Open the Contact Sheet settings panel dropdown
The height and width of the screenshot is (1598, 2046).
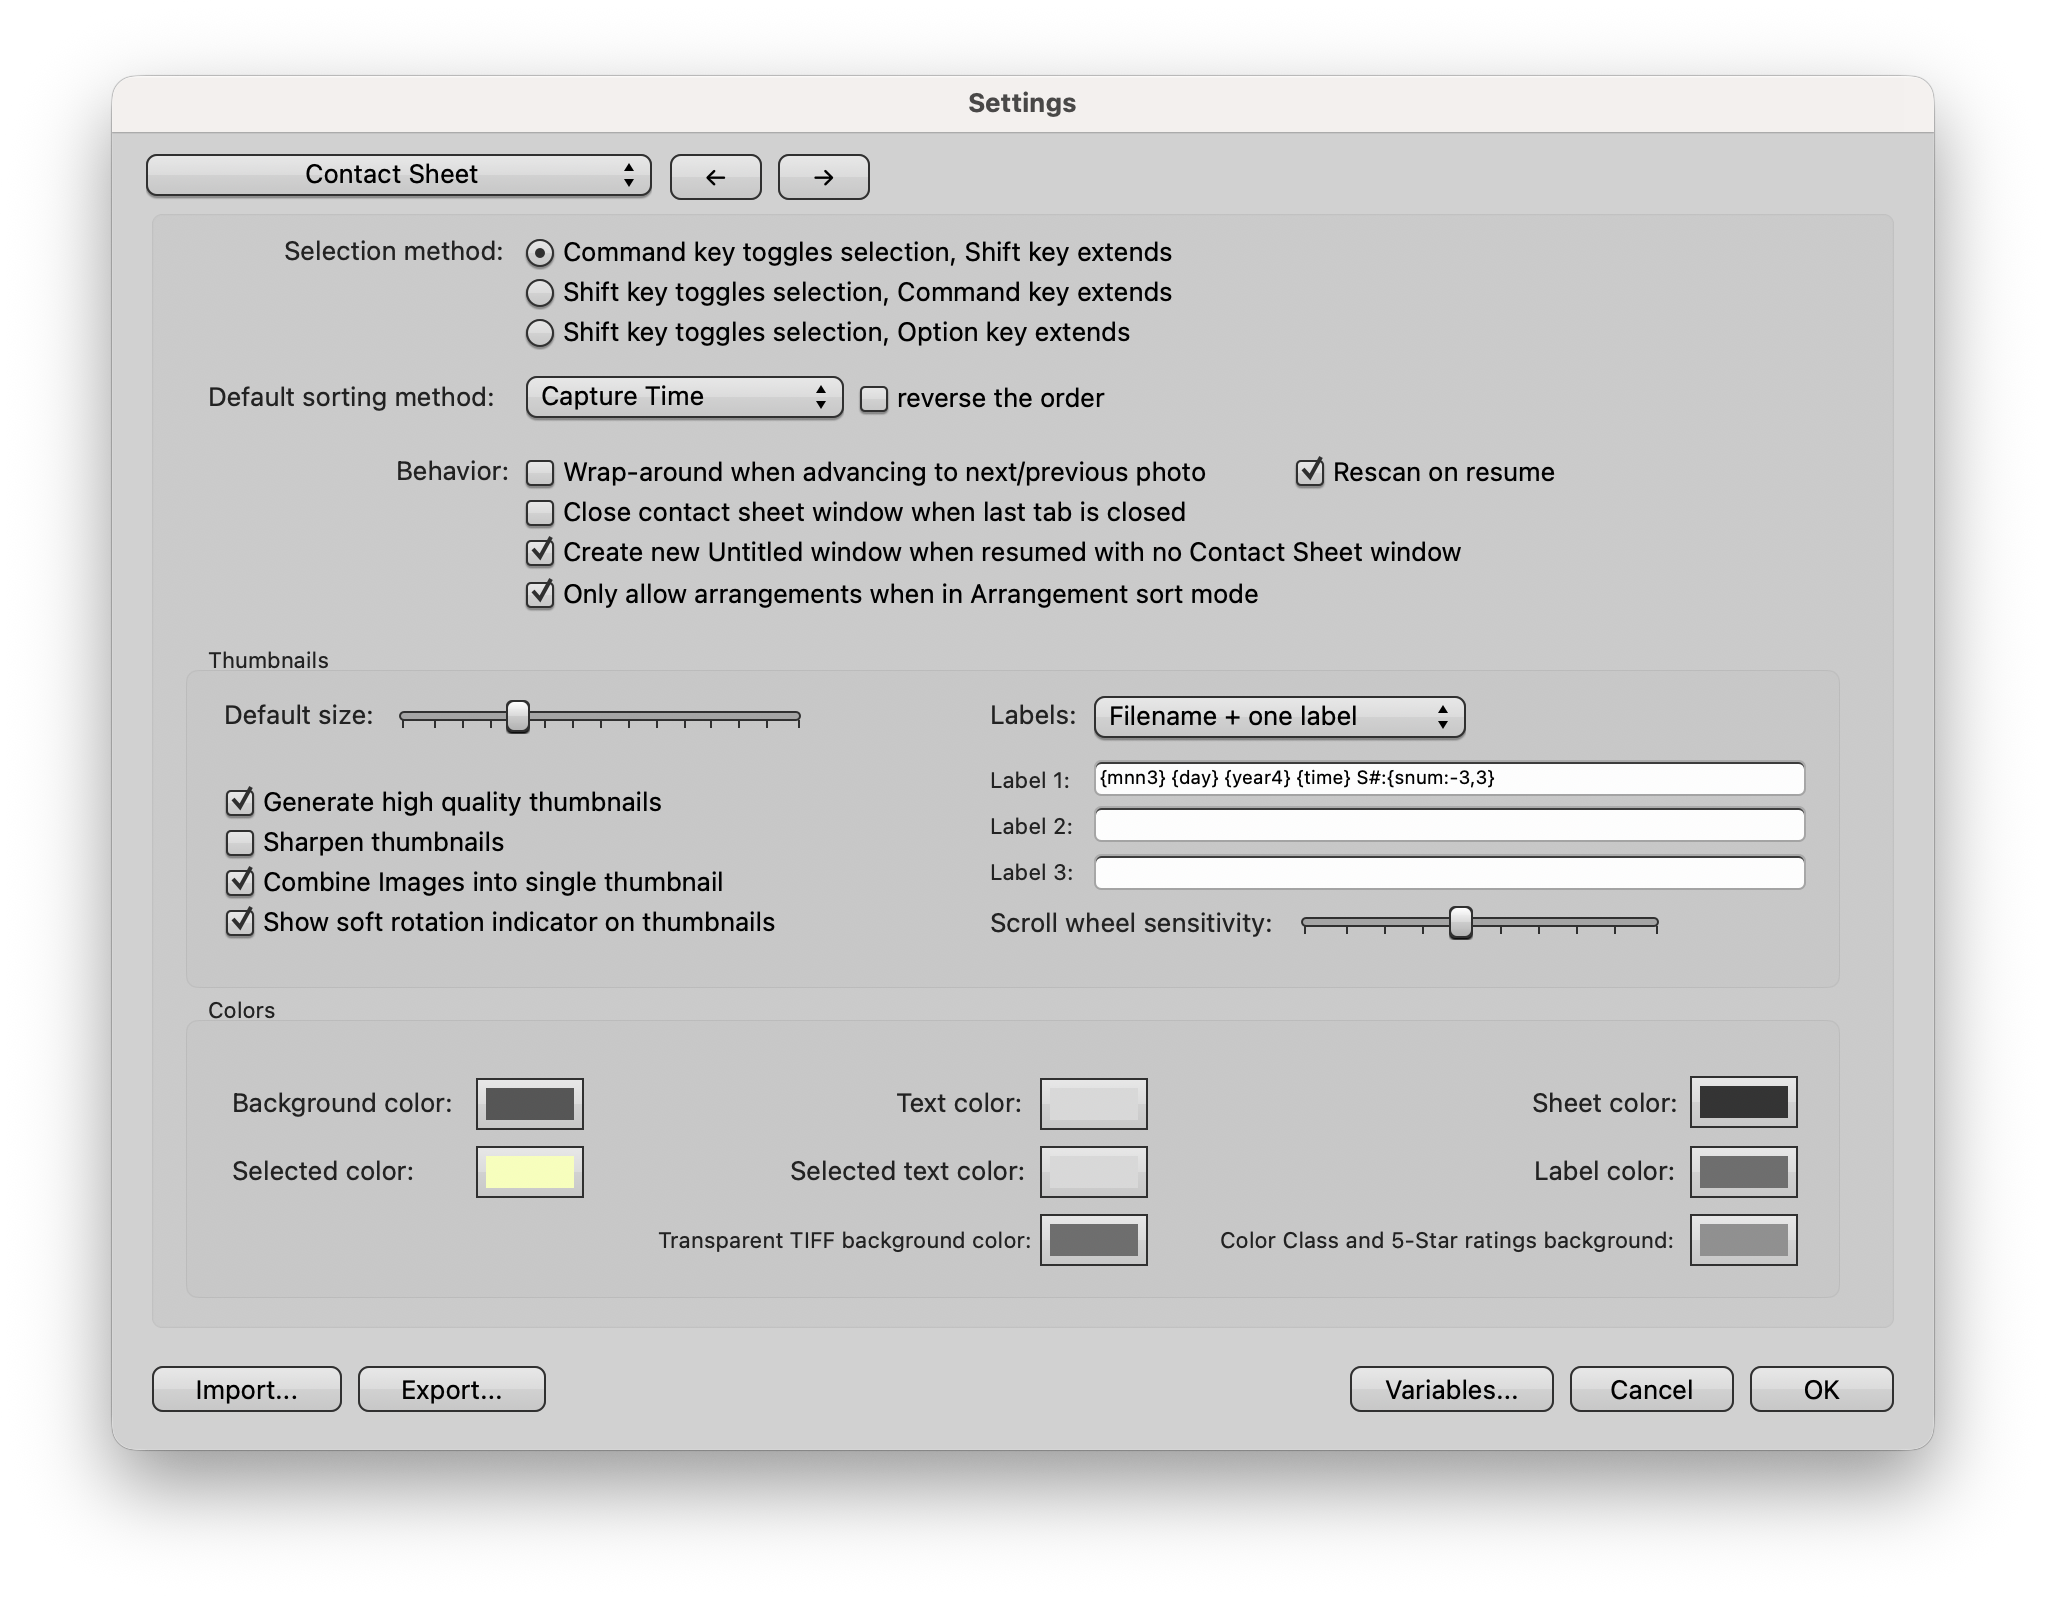point(398,175)
